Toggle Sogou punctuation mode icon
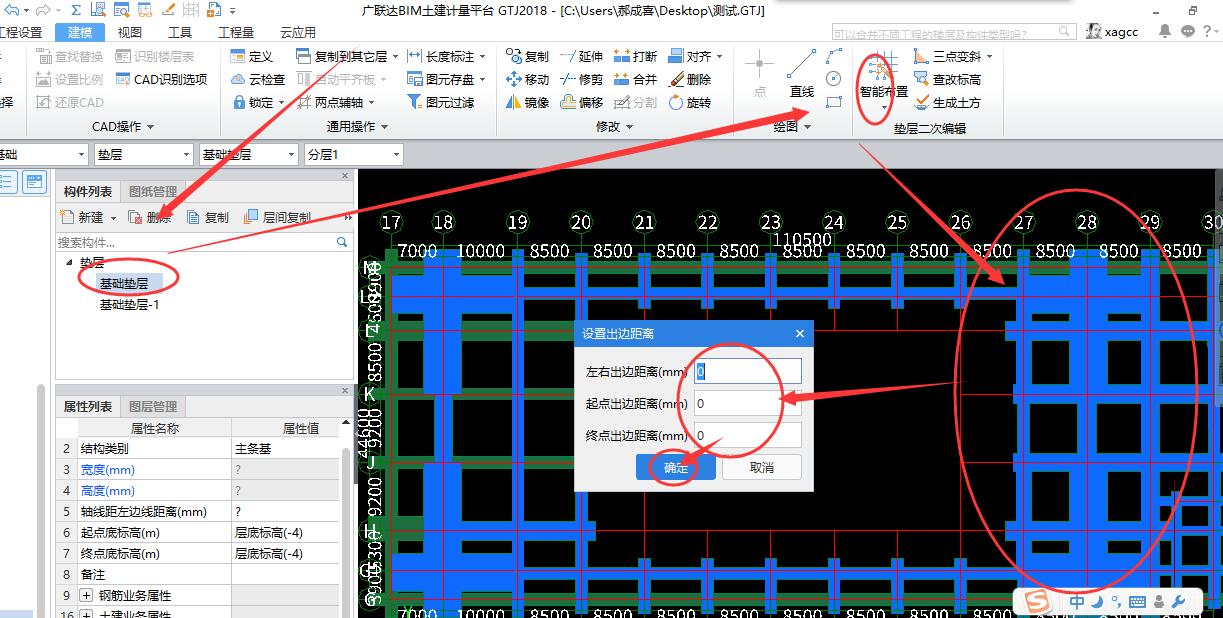Screen dimensions: 1223x618 tap(1115, 602)
